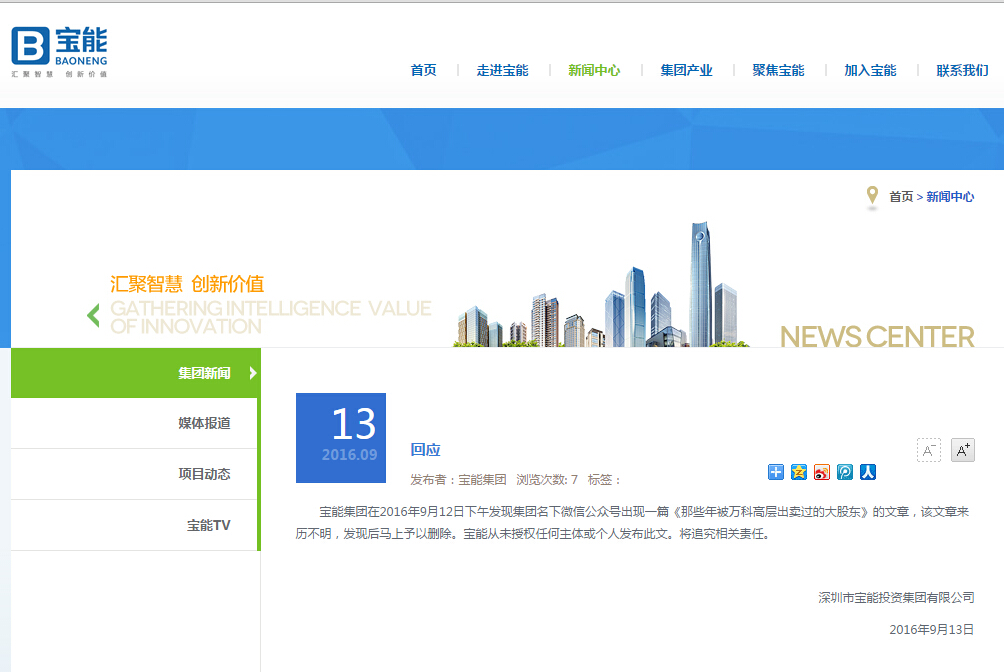Screen dimensions: 1004x672
Task: Increase font size with A+ button
Action: (x=962, y=450)
